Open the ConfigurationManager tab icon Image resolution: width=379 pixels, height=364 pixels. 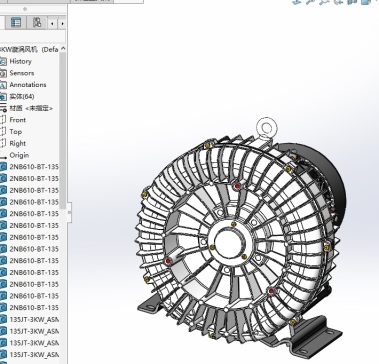[x=37, y=23]
